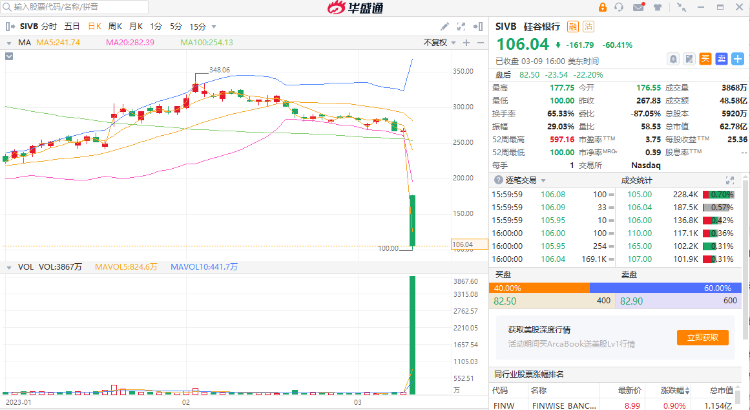Image resolution: width=750 pixels, height=410 pixels.
Task: Click the grey note icon beside bell
Action: pos(689,59)
